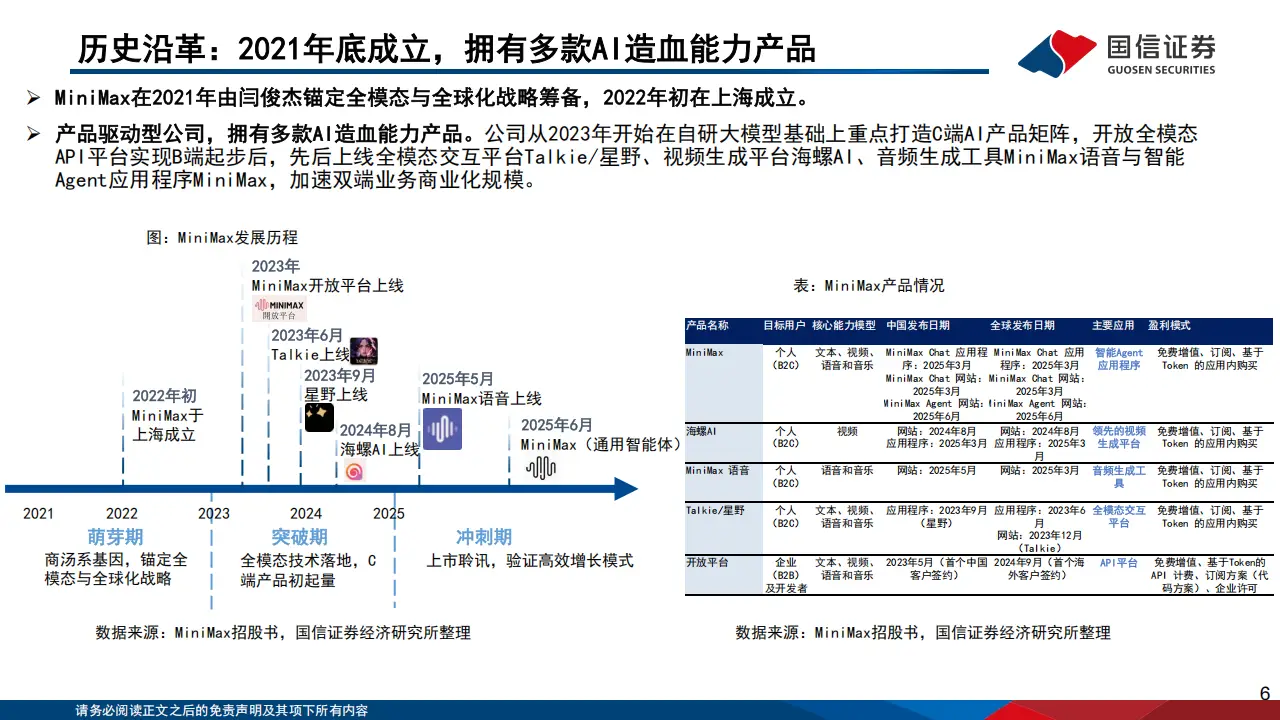Screen dimensions: 1280x720
Task: Click the 2023年6月 Talkie上线 event
Action: [310, 345]
